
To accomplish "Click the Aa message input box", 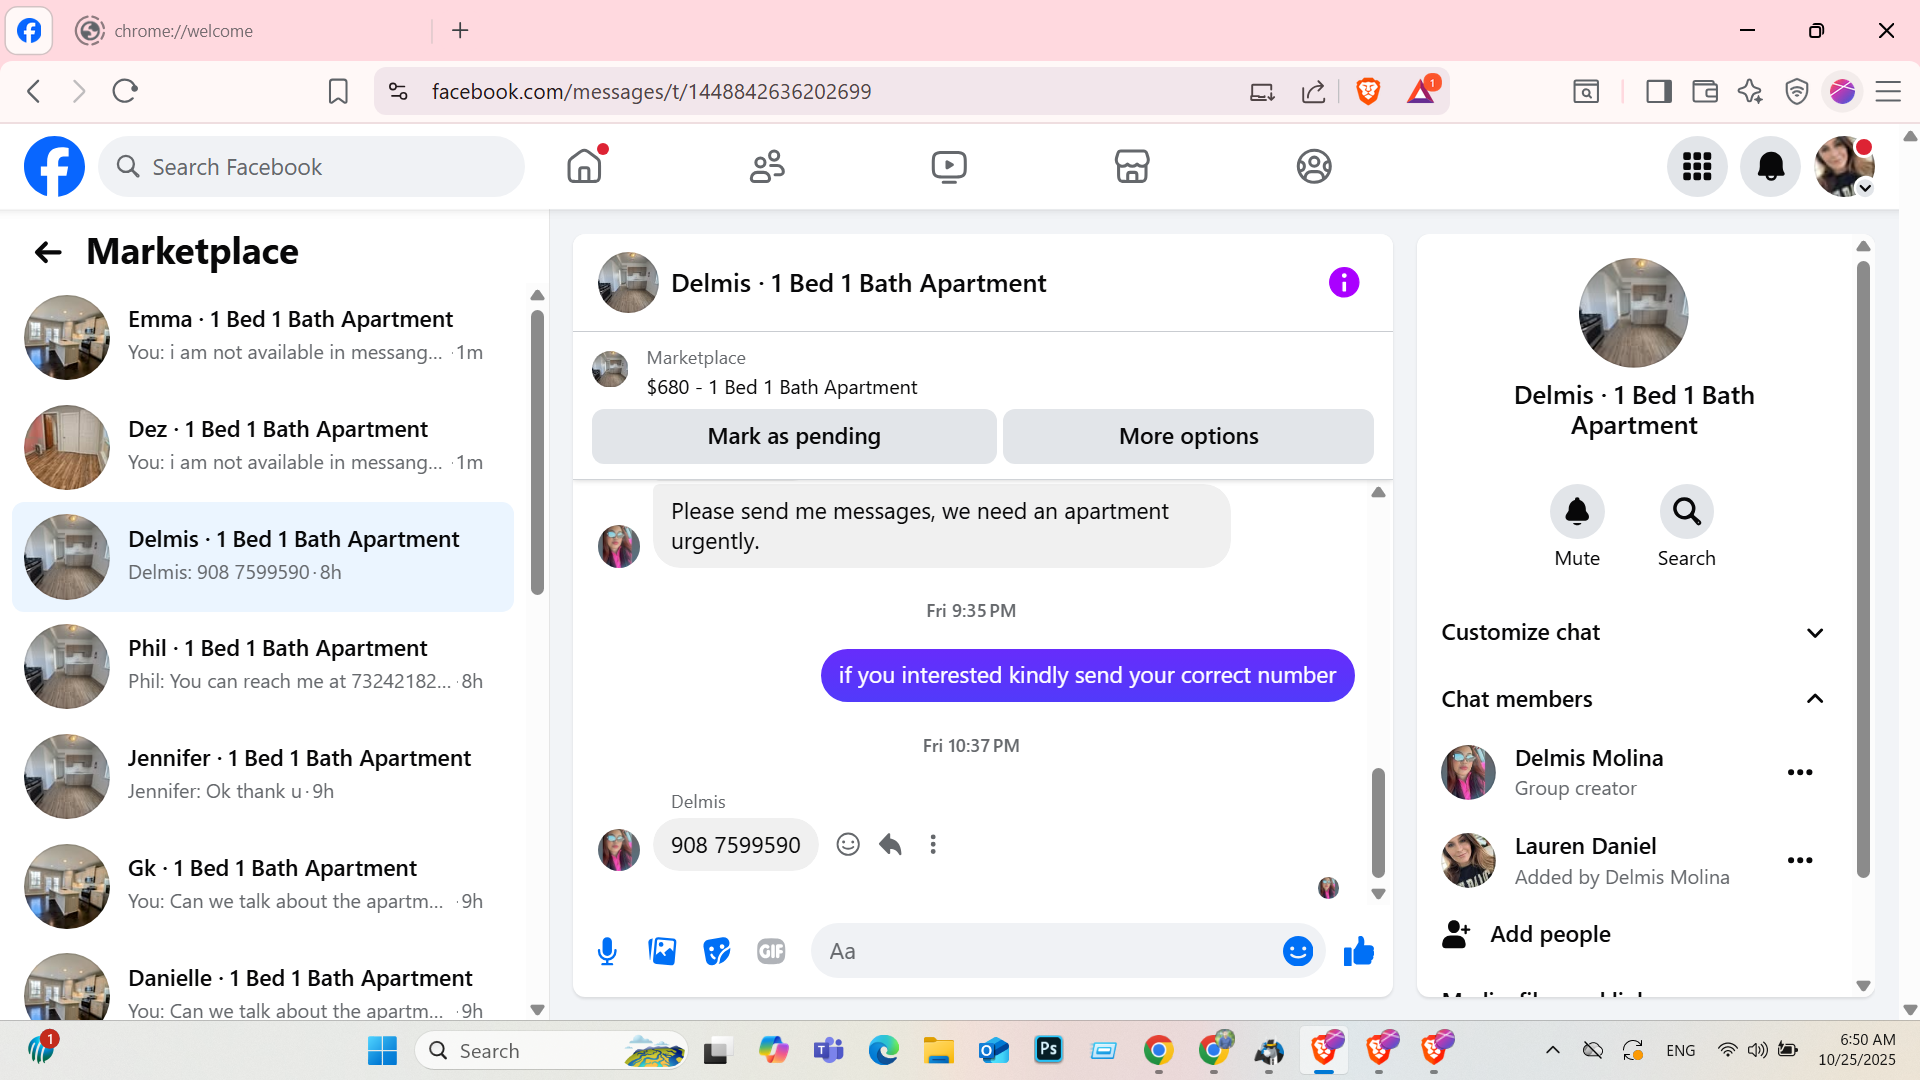I will point(1045,951).
